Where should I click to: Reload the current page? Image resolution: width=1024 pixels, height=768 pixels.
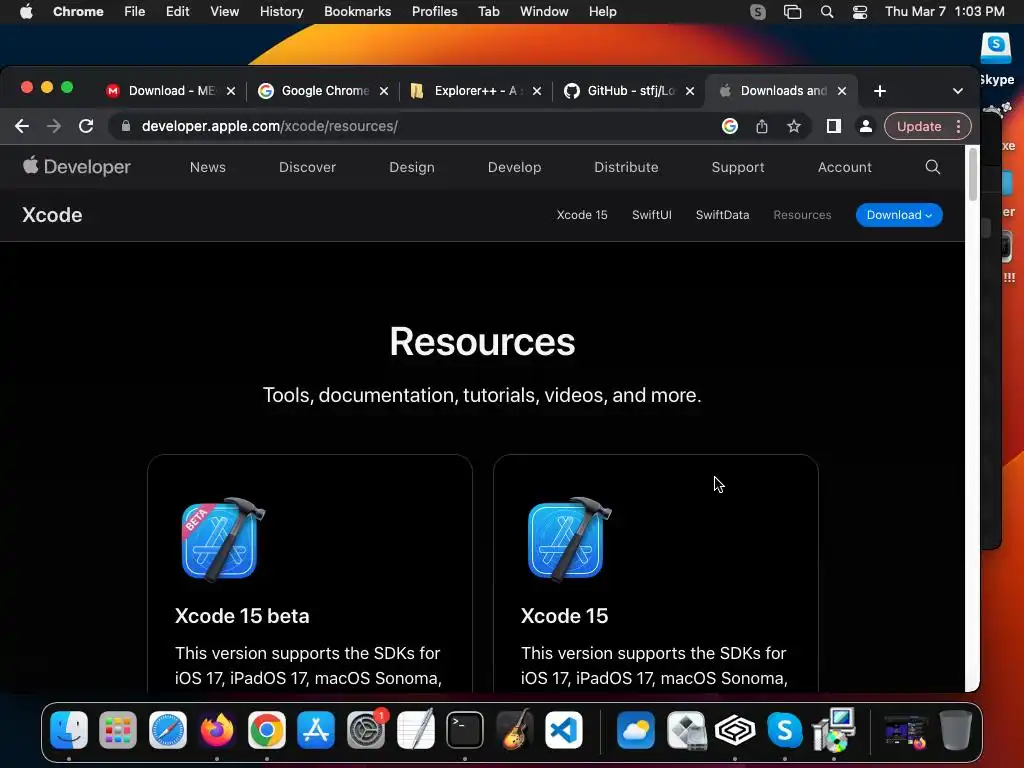pyautogui.click(x=86, y=126)
